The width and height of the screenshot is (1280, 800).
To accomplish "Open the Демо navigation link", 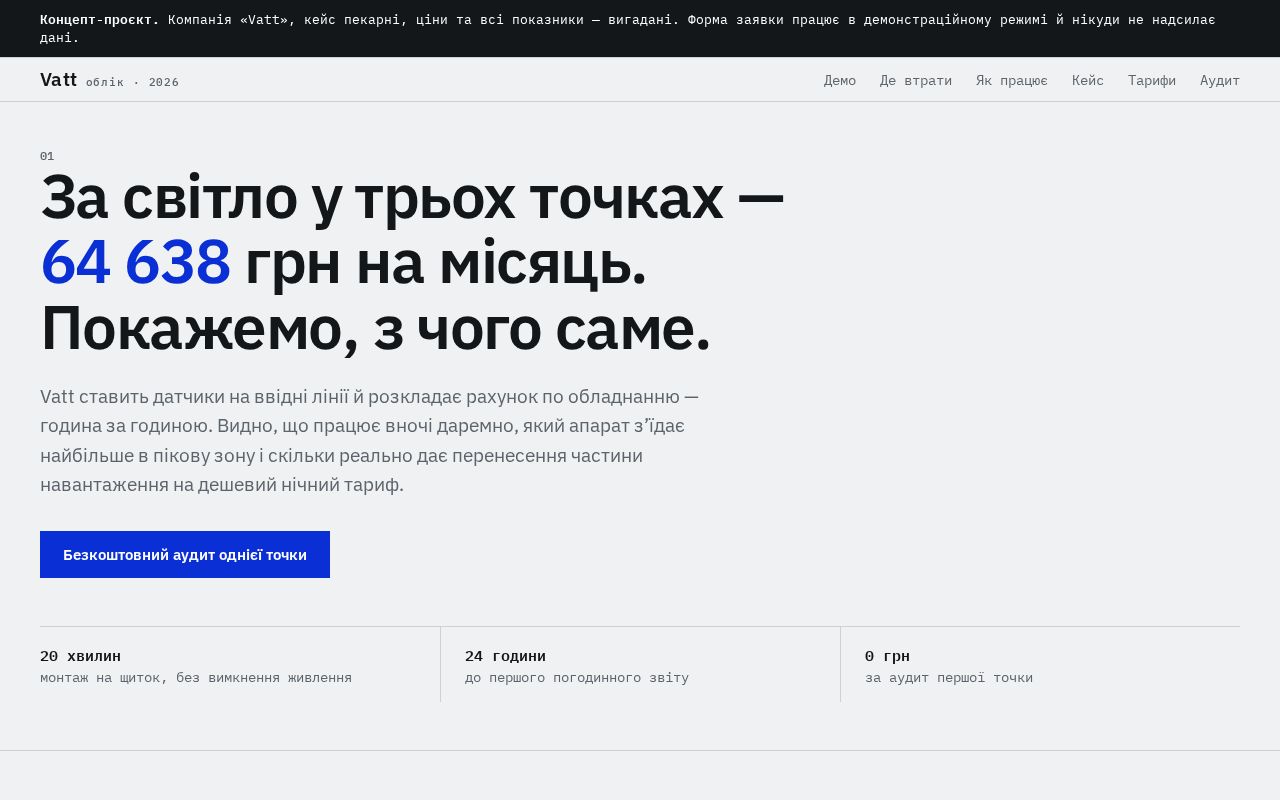I will click(840, 81).
